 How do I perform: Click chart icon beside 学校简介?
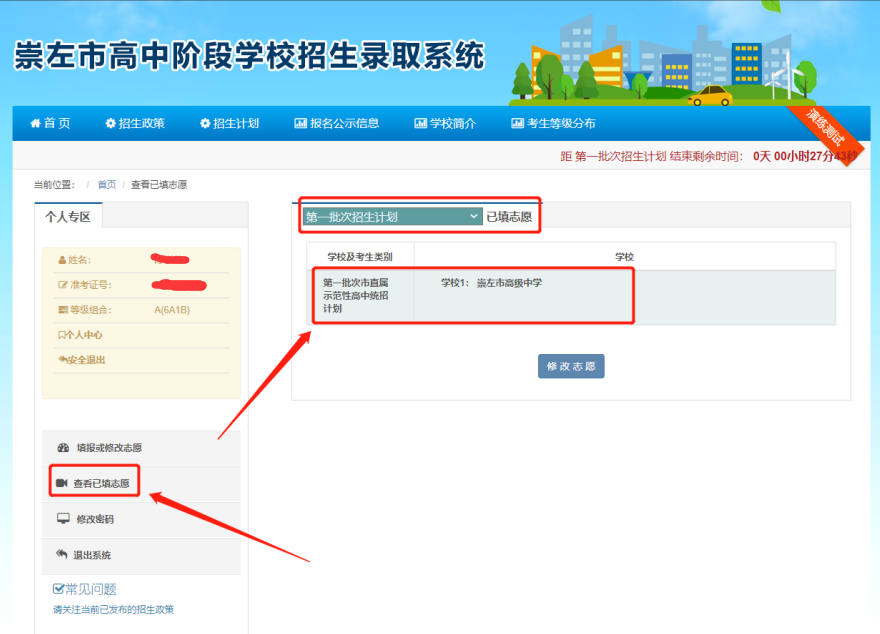(x=420, y=124)
